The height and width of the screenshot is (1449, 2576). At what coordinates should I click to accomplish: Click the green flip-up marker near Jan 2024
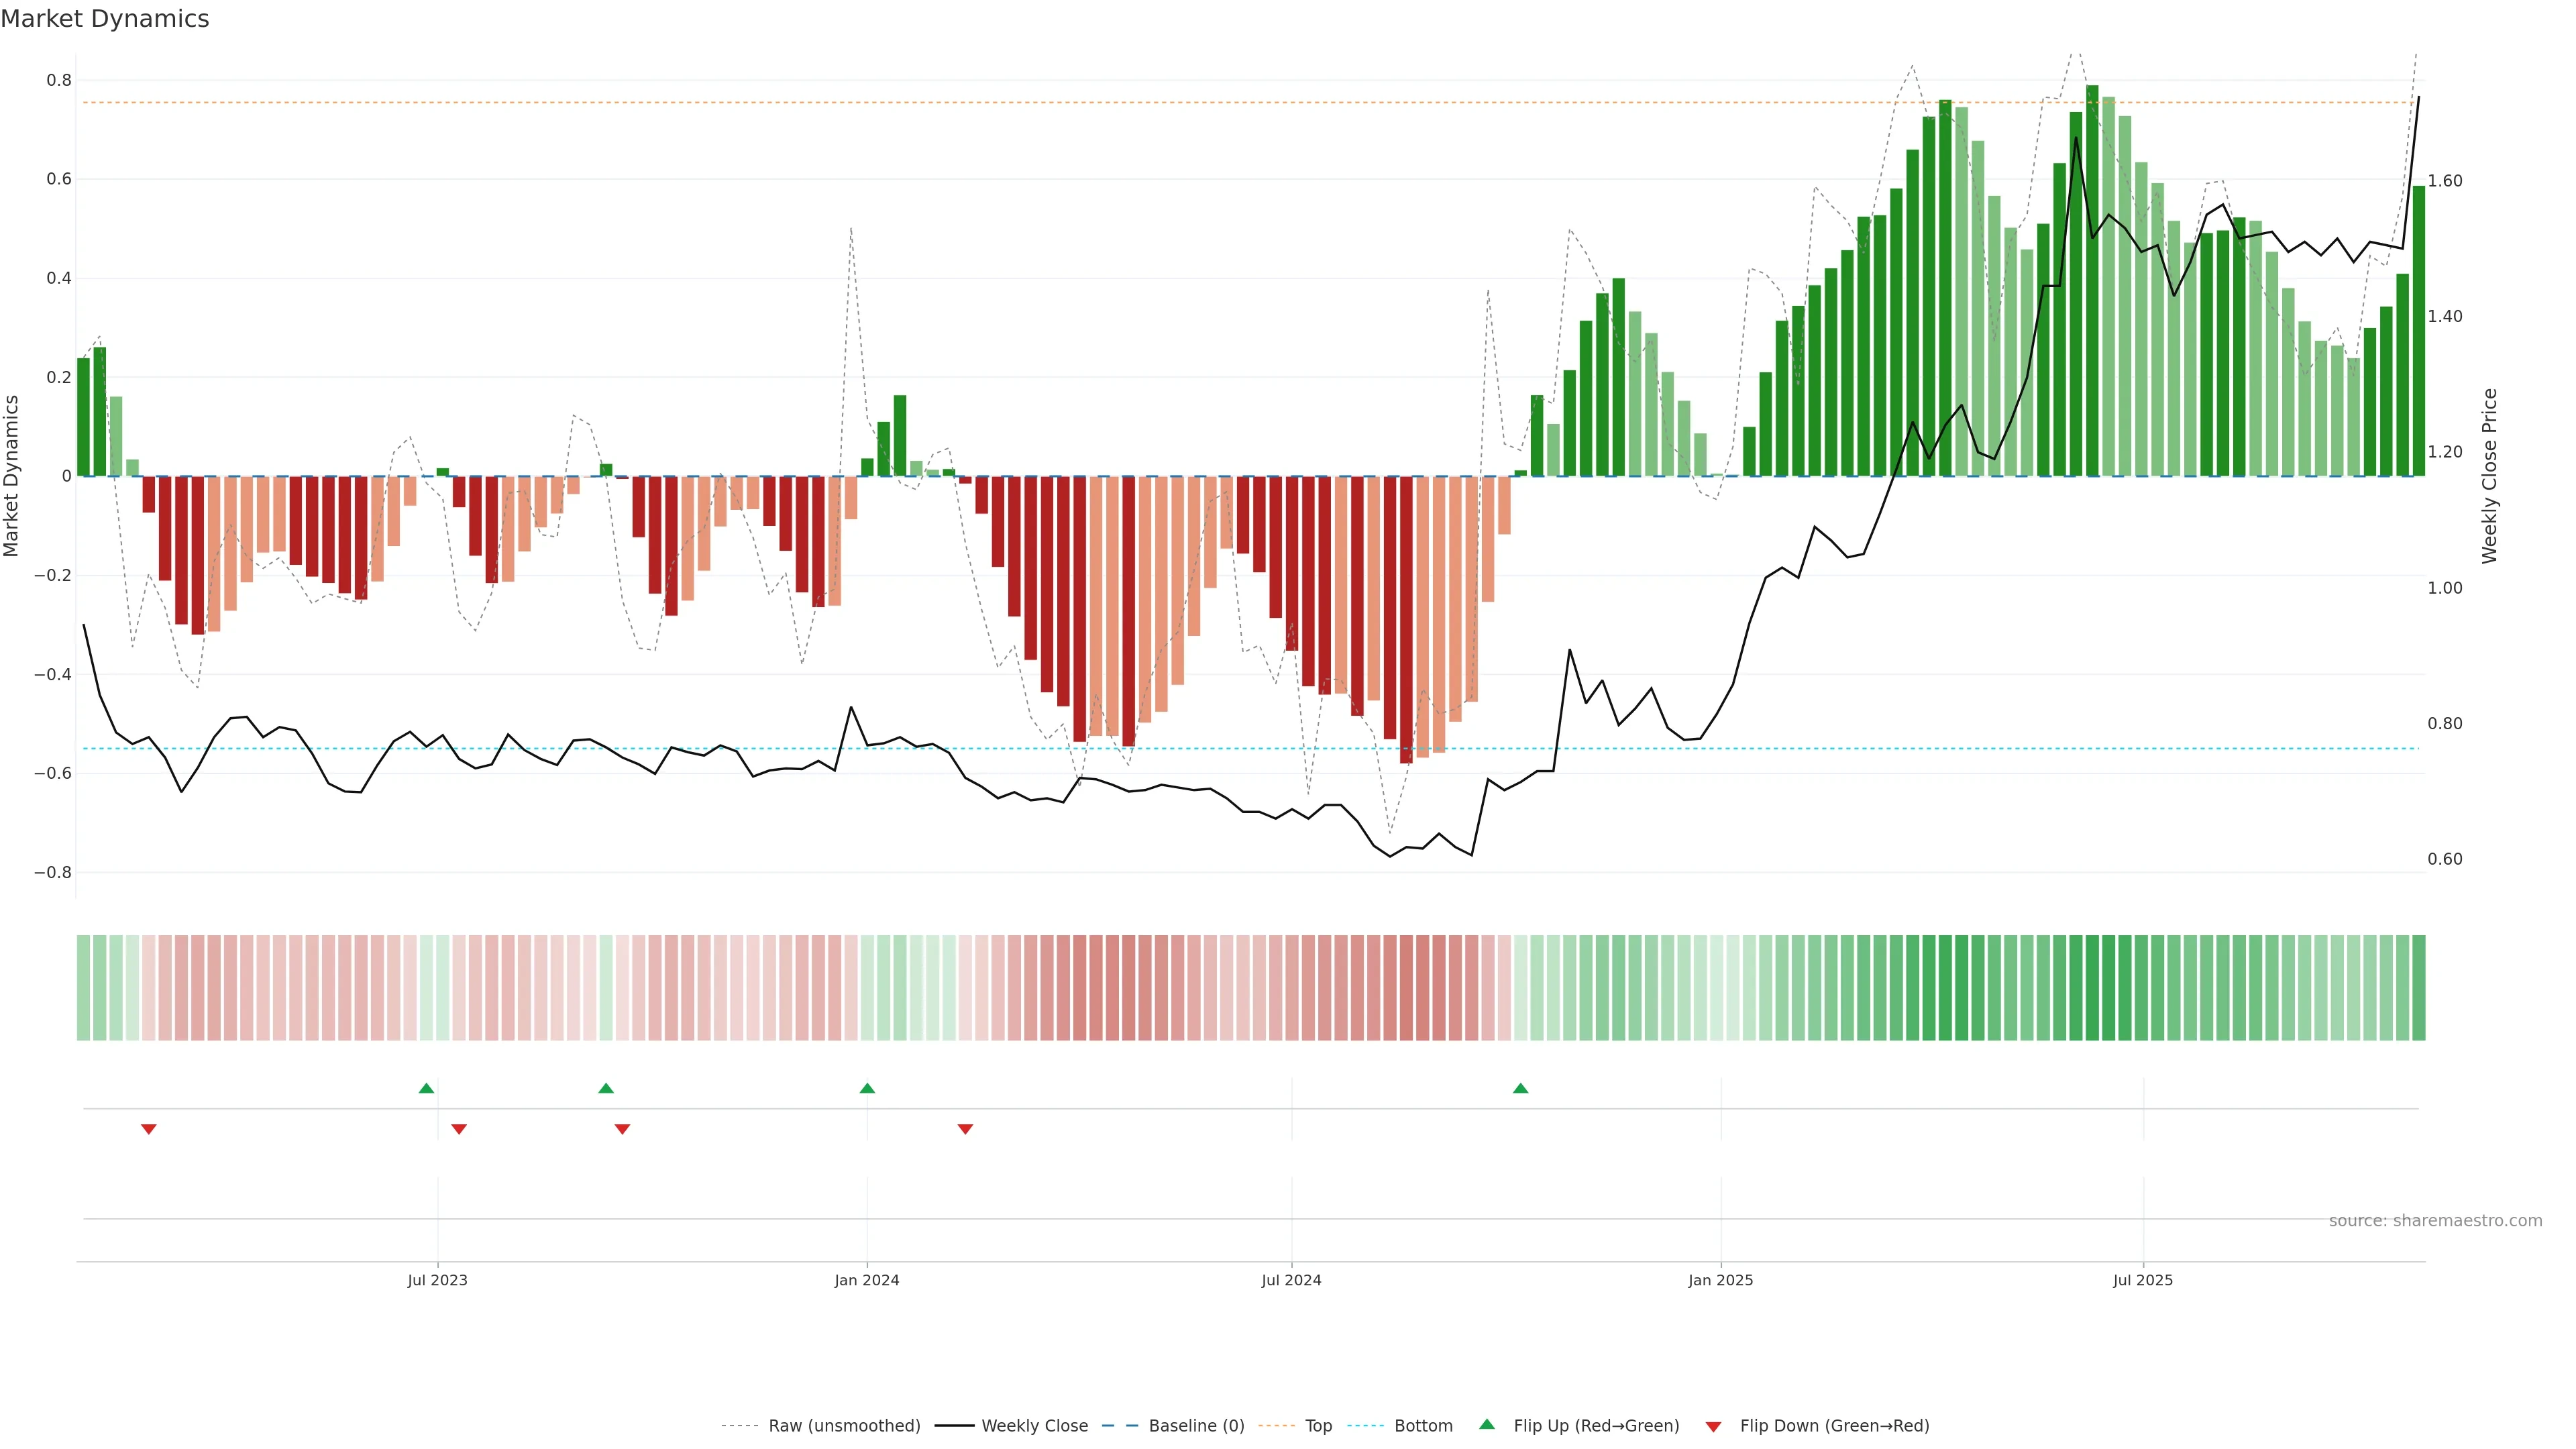tap(867, 1088)
